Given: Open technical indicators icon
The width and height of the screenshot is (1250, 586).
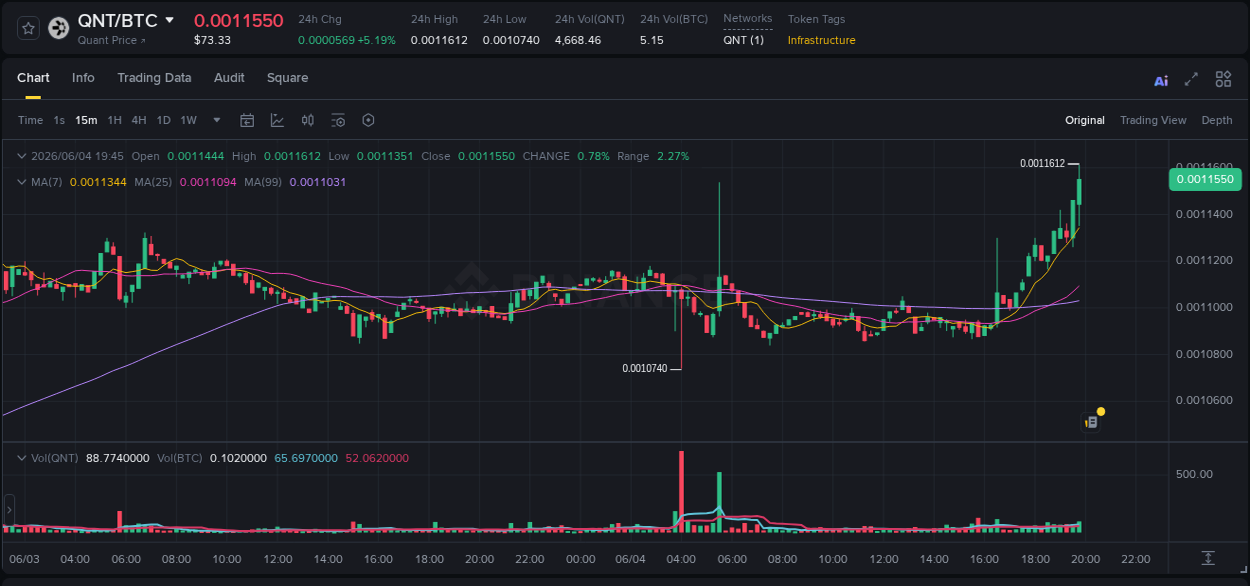Looking at the screenshot, I should (x=277, y=120).
